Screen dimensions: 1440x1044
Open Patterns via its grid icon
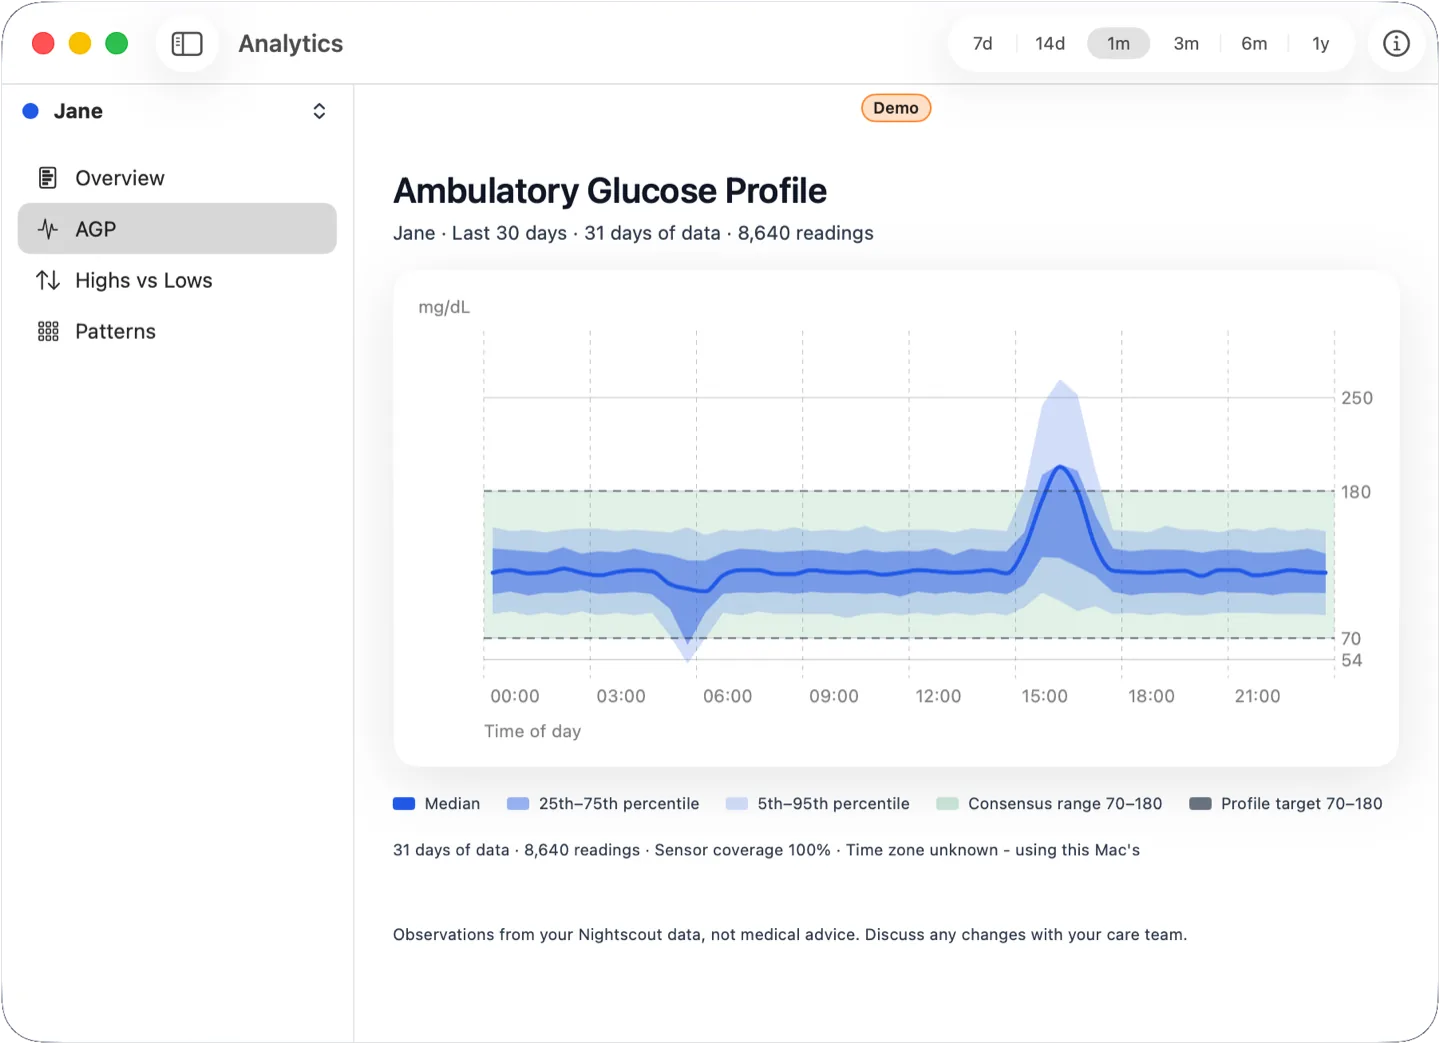click(48, 331)
